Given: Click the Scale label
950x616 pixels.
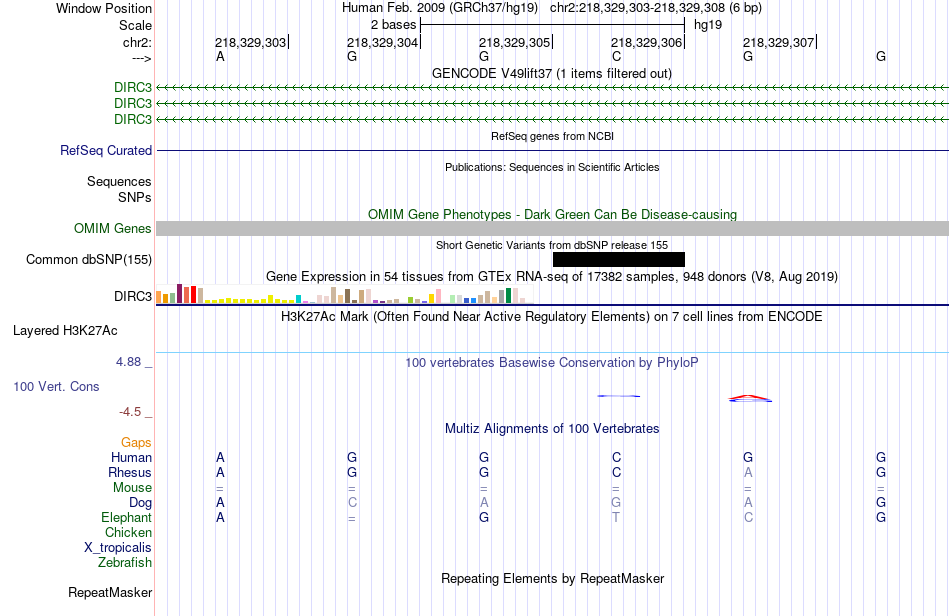Looking at the screenshot, I should [135, 25].
